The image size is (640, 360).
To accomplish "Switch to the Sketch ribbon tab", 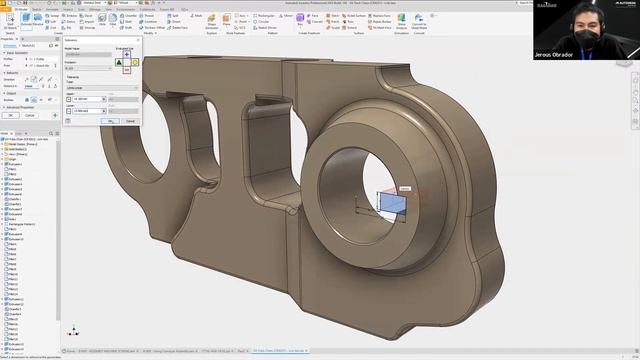I will point(36,9).
